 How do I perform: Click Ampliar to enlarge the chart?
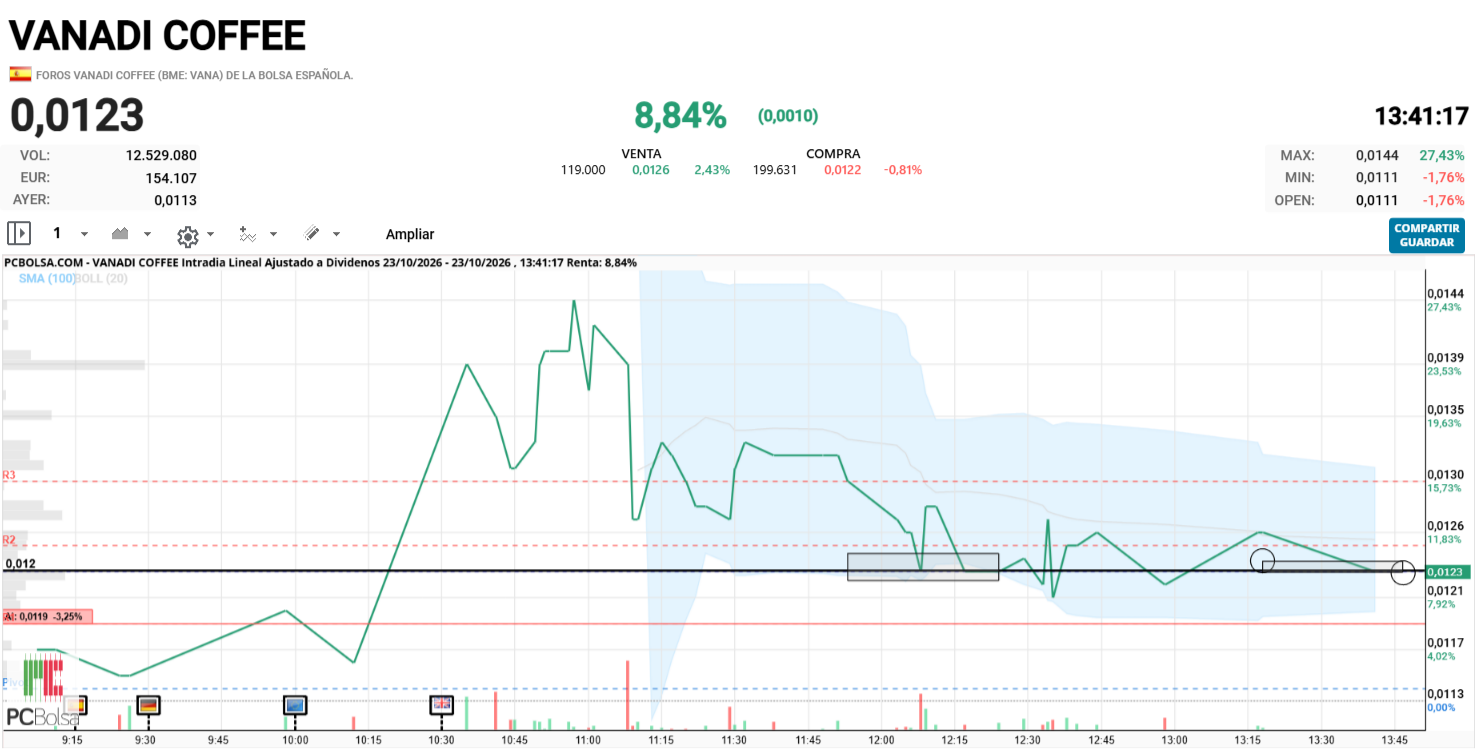click(410, 234)
